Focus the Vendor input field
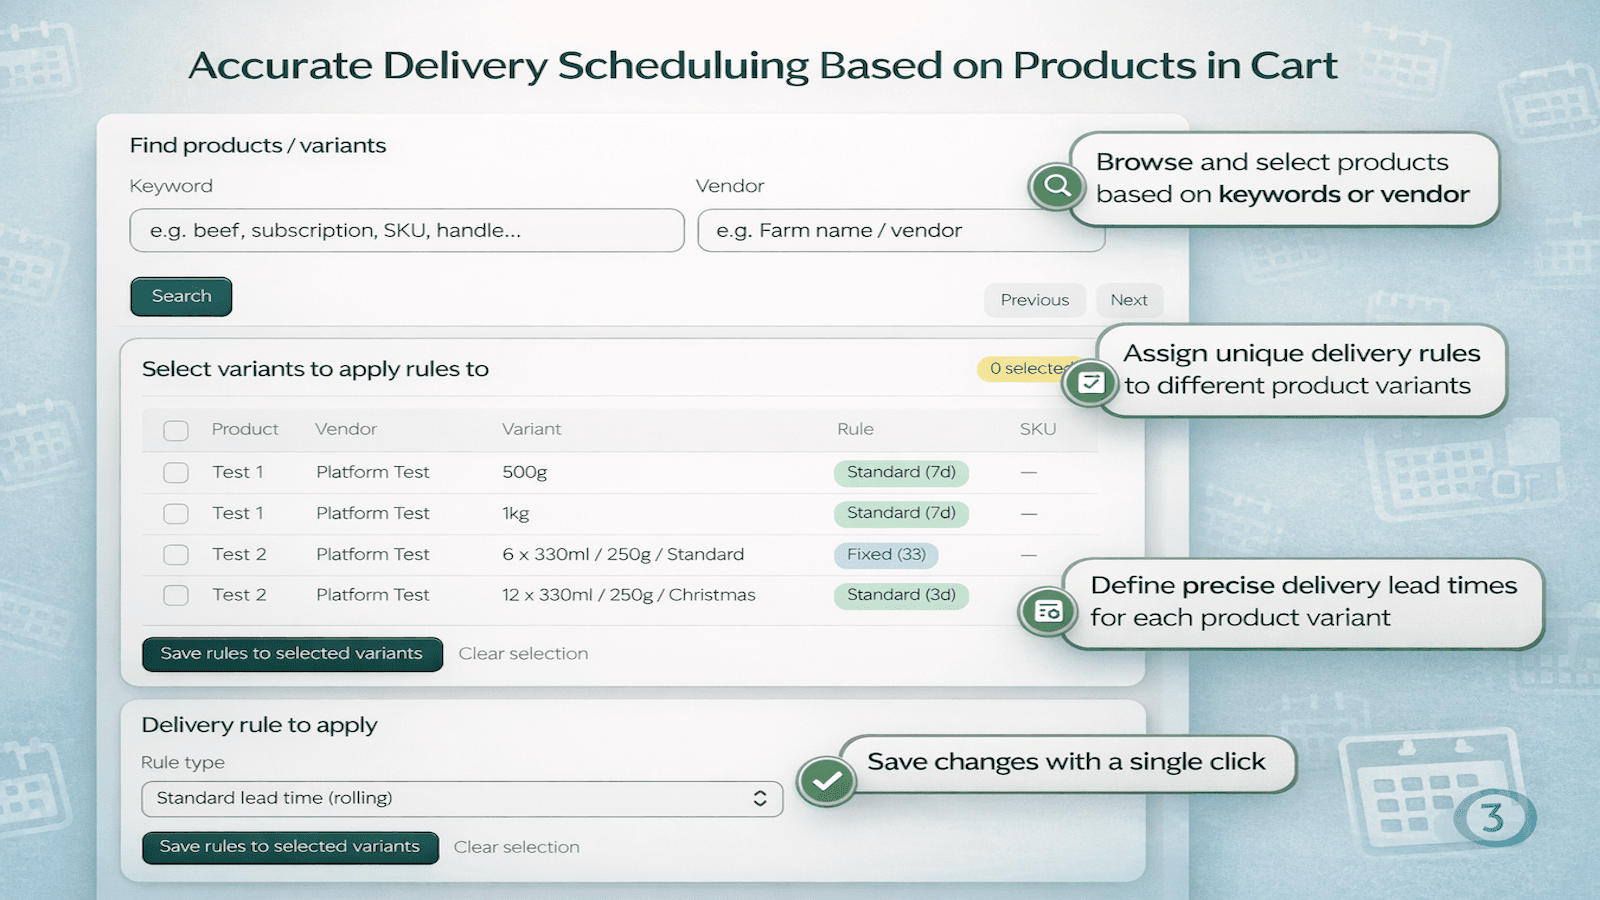This screenshot has width=1600, height=900. pos(901,230)
